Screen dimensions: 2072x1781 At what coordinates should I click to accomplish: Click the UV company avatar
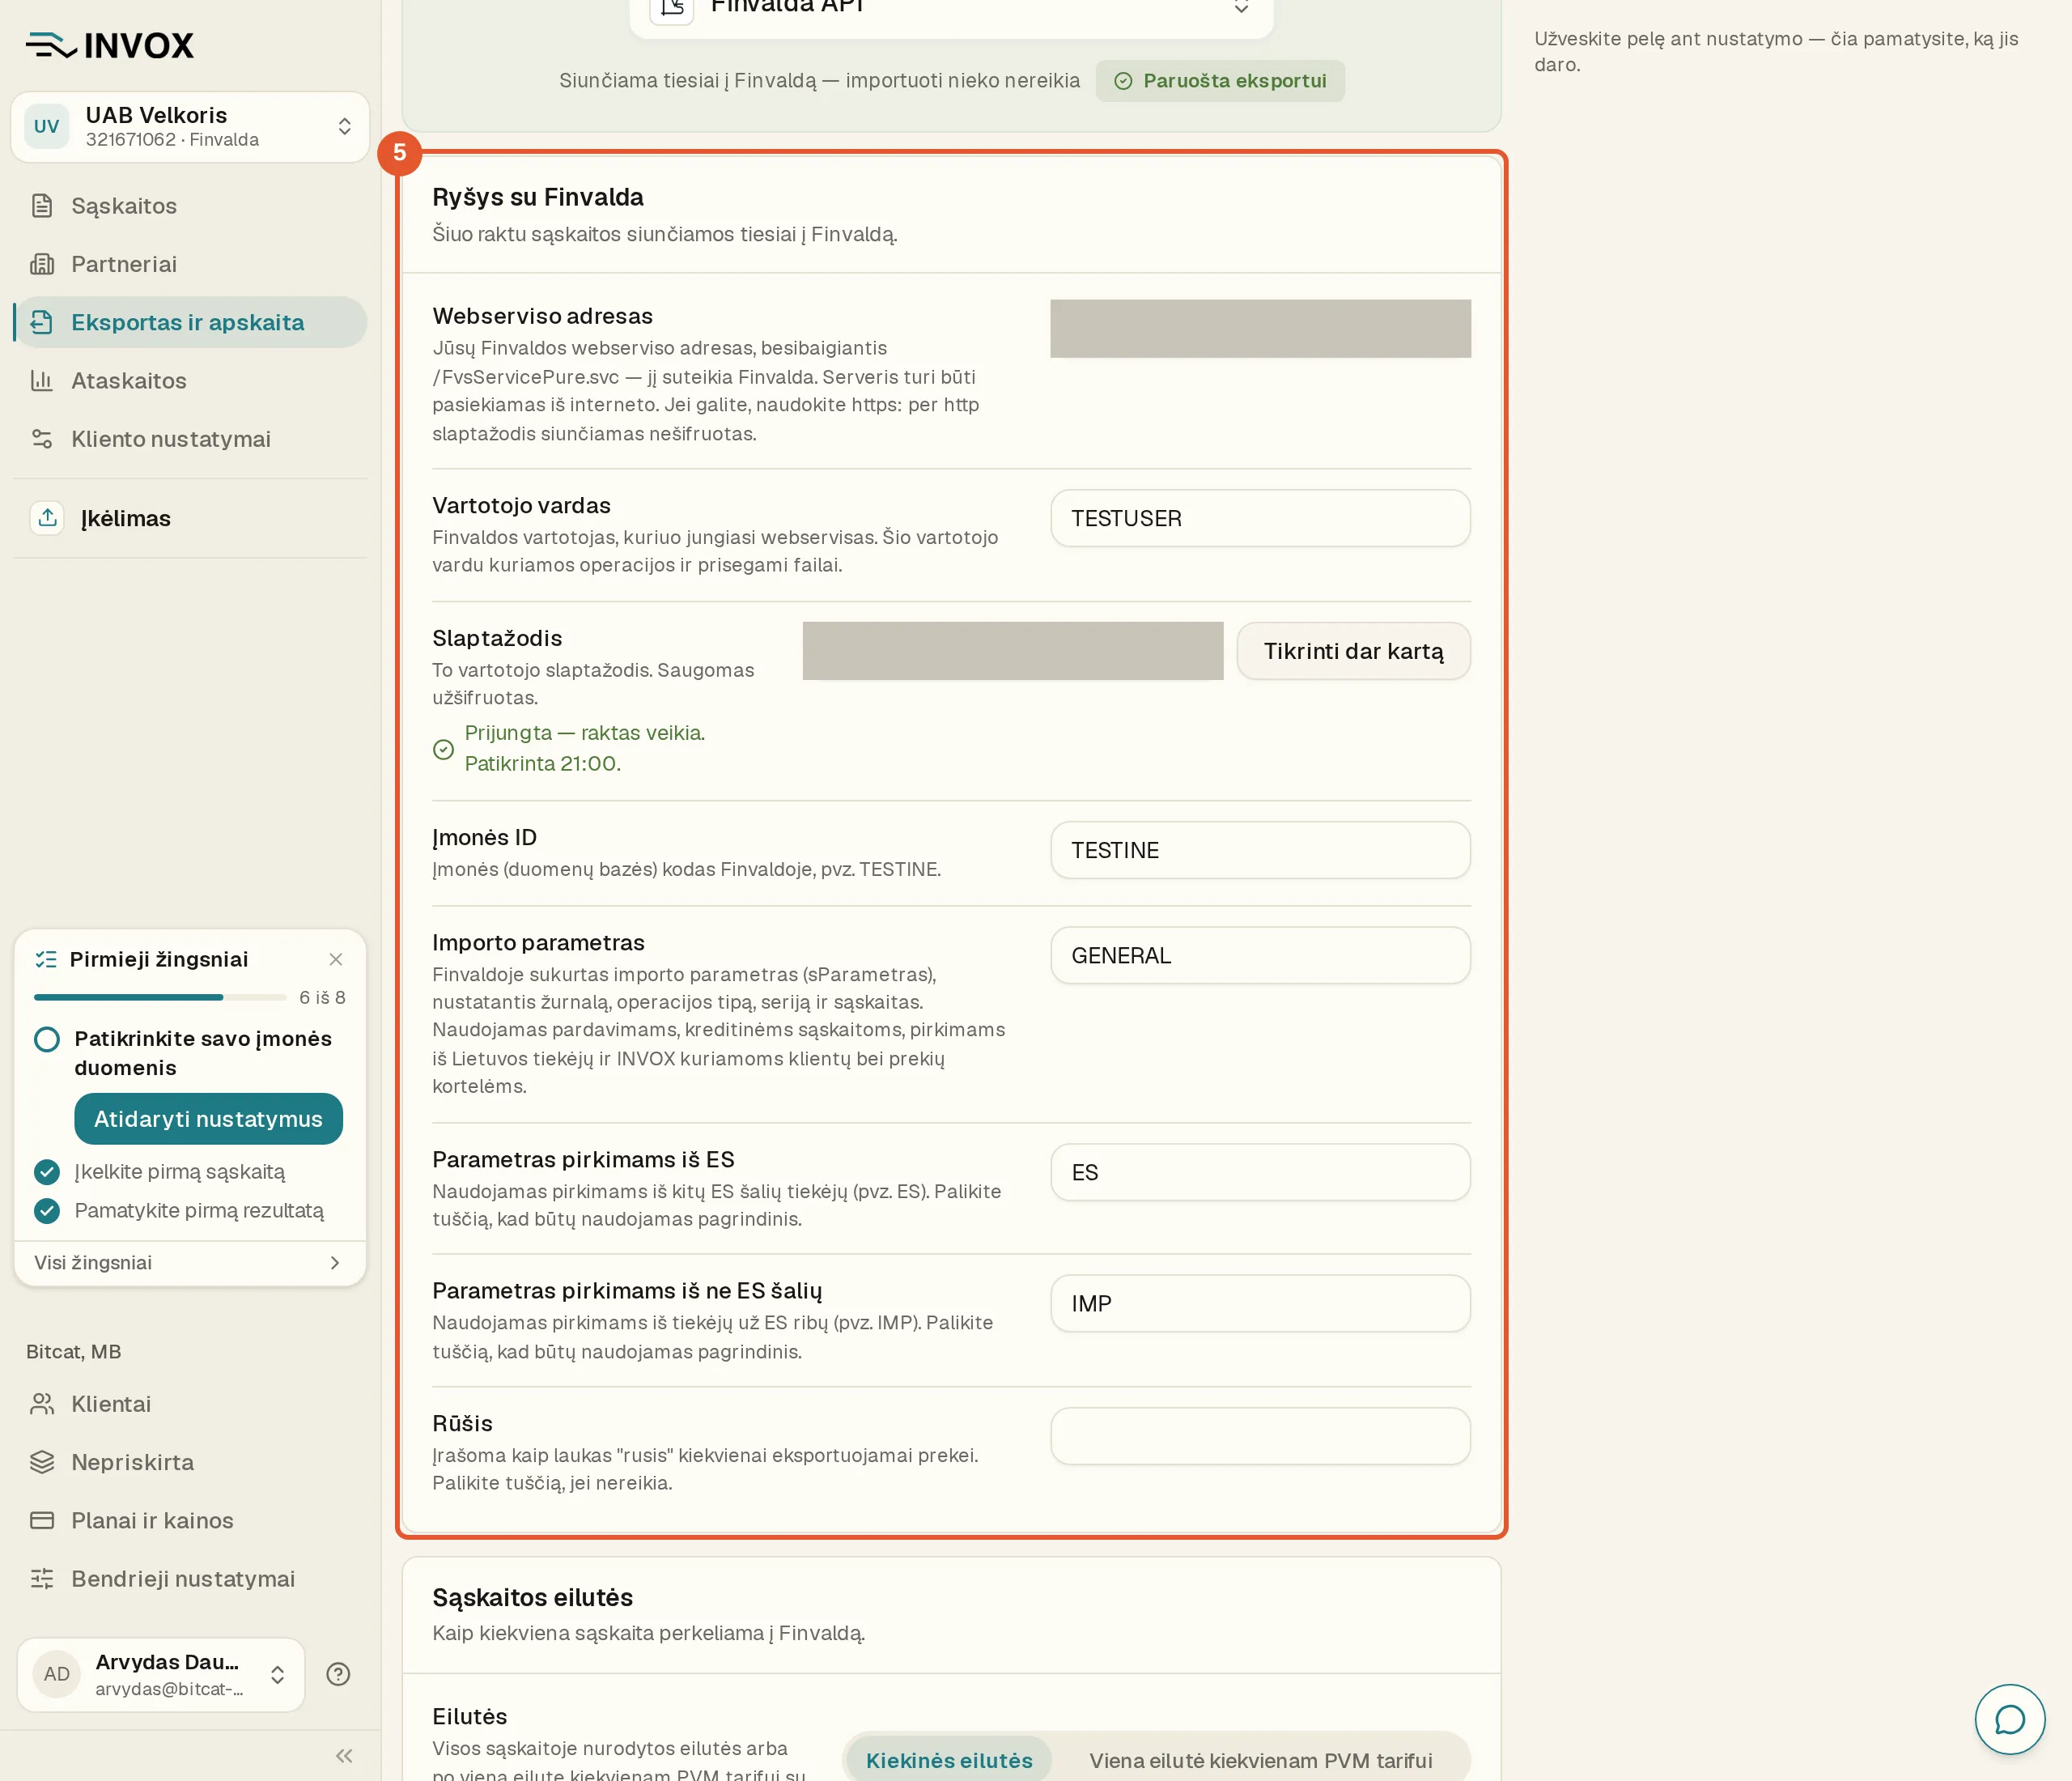[x=46, y=127]
